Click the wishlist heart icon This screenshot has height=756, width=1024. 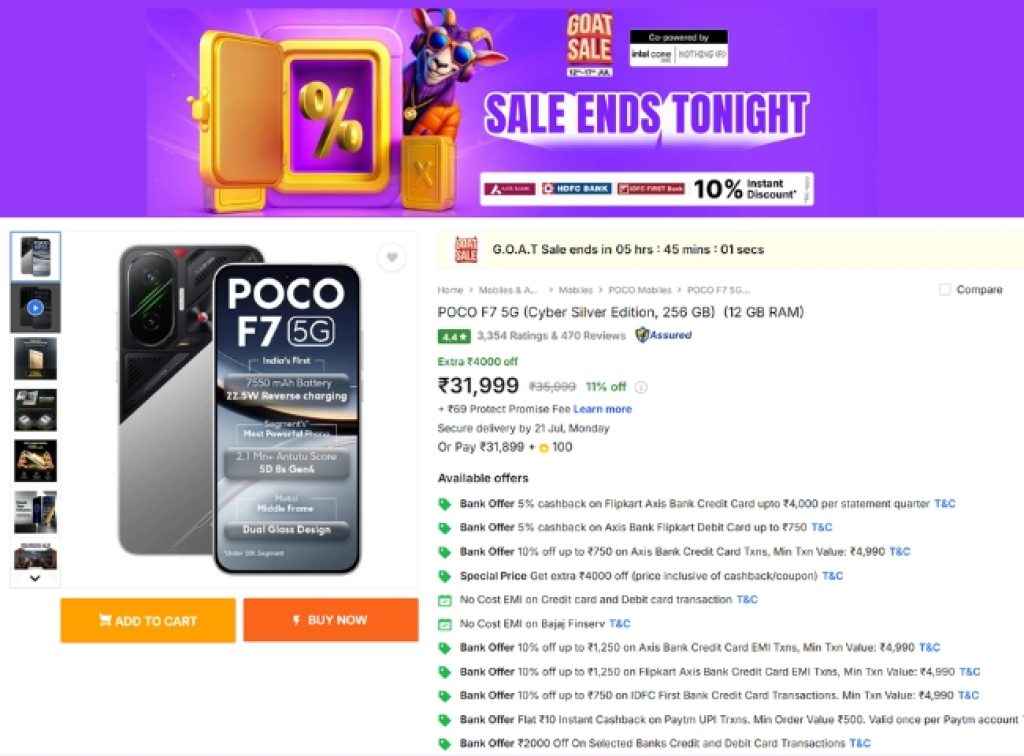(x=391, y=258)
